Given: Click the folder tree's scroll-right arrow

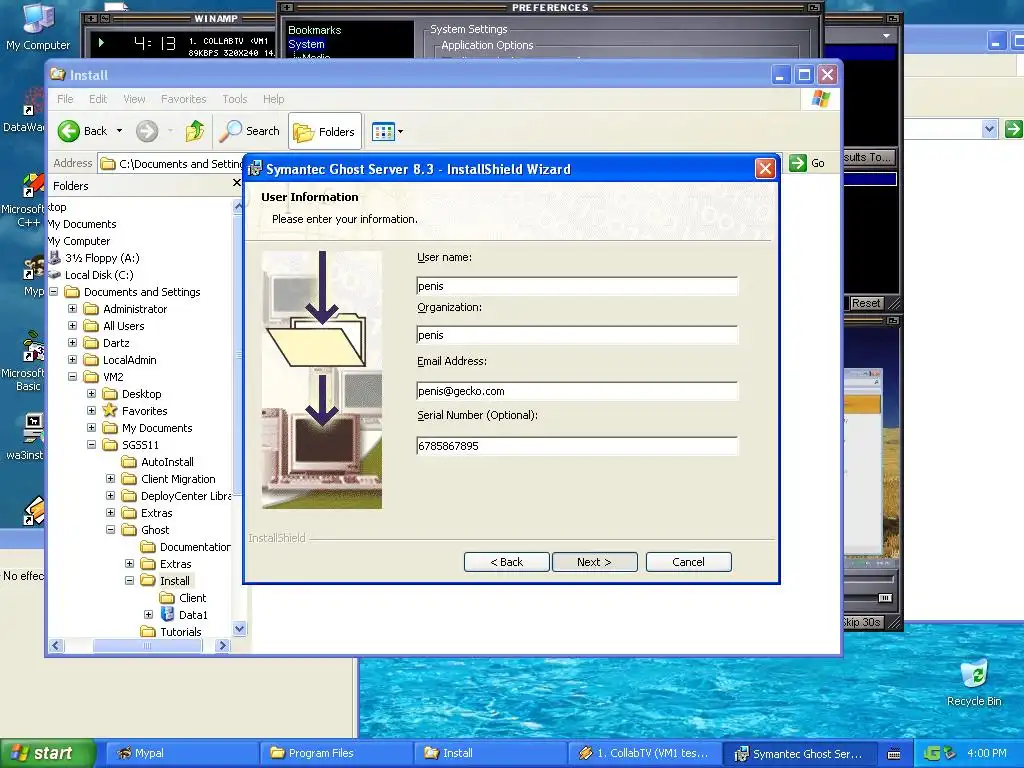Looking at the screenshot, I should point(222,646).
